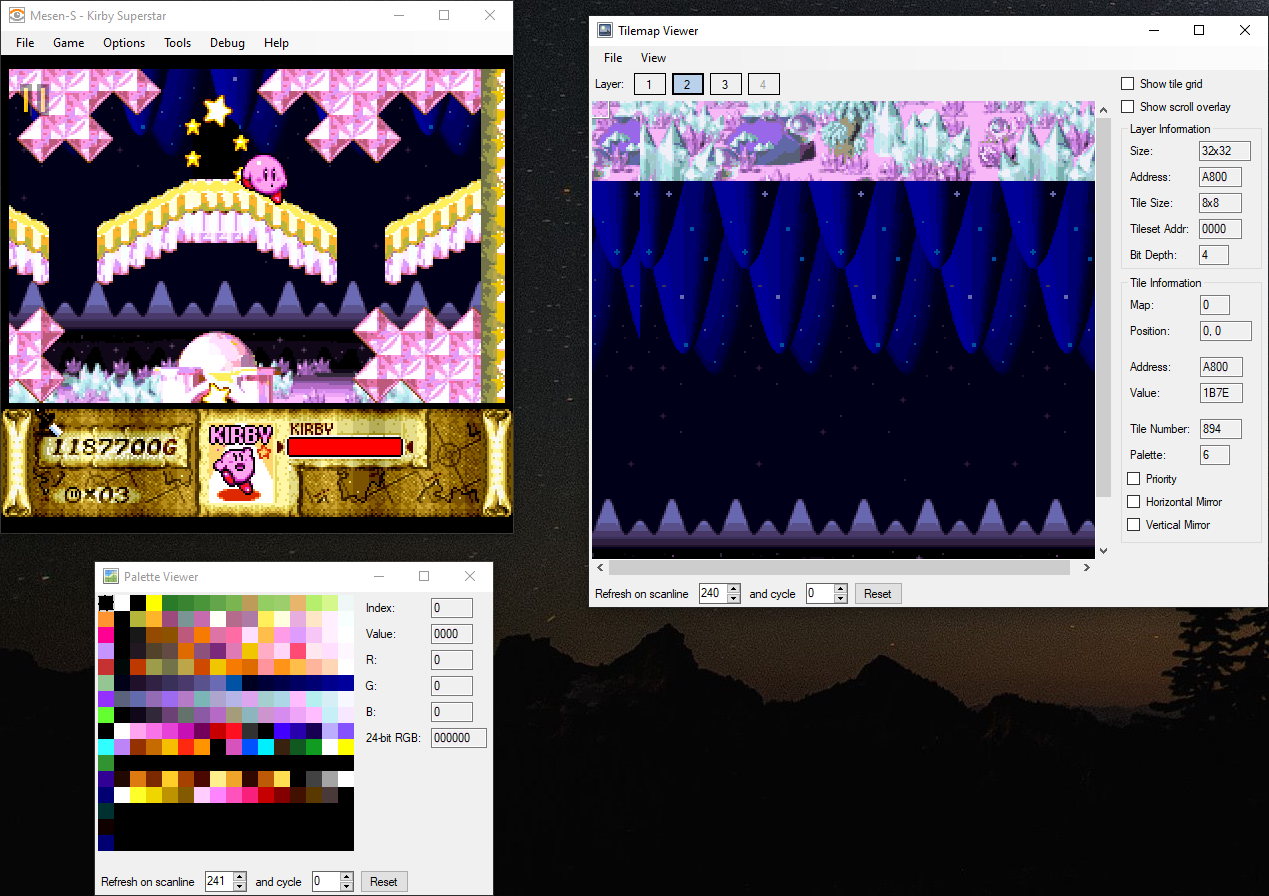
Task: Open the Help menu in Mesen-S
Action: coord(276,43)
